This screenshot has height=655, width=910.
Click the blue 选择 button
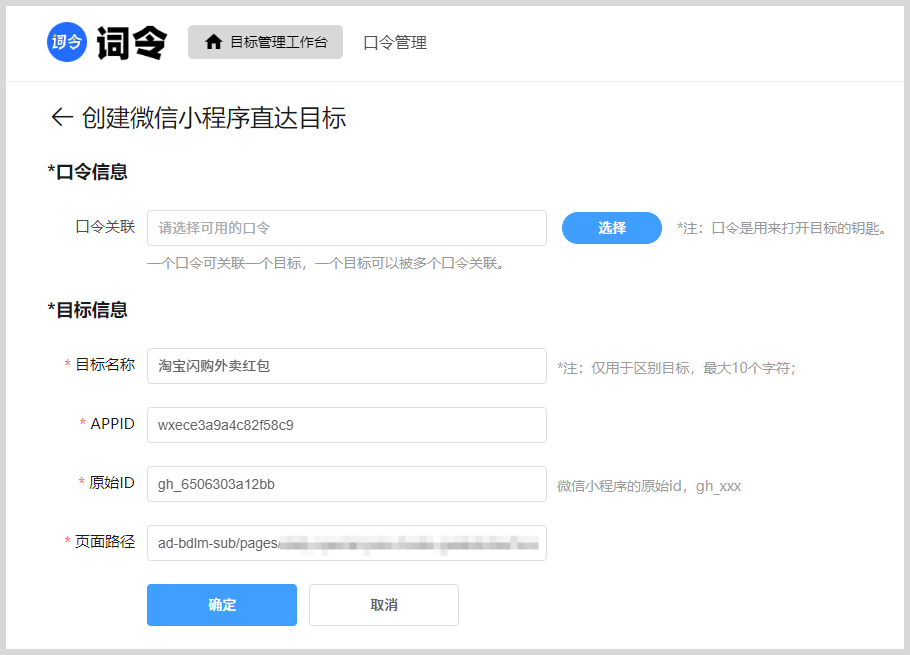pos(612,228)
